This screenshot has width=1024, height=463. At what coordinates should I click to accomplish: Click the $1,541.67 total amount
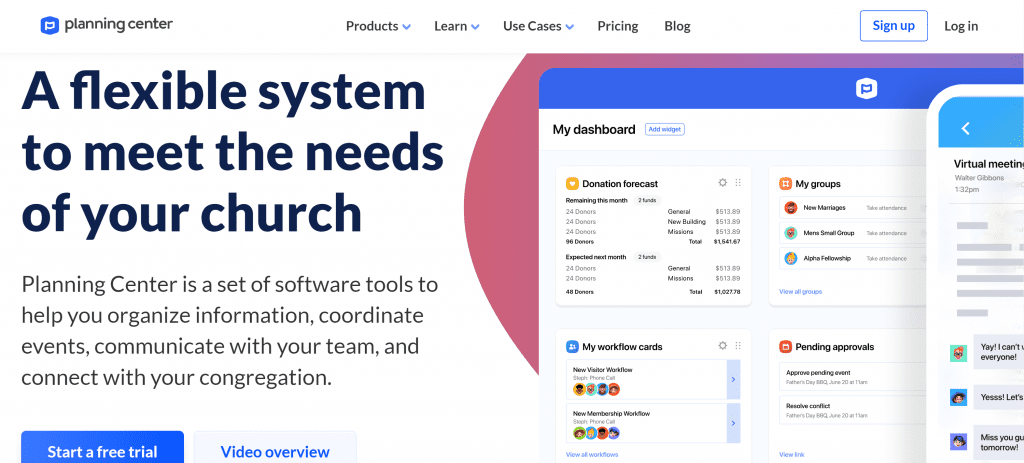tap(727, 242)
